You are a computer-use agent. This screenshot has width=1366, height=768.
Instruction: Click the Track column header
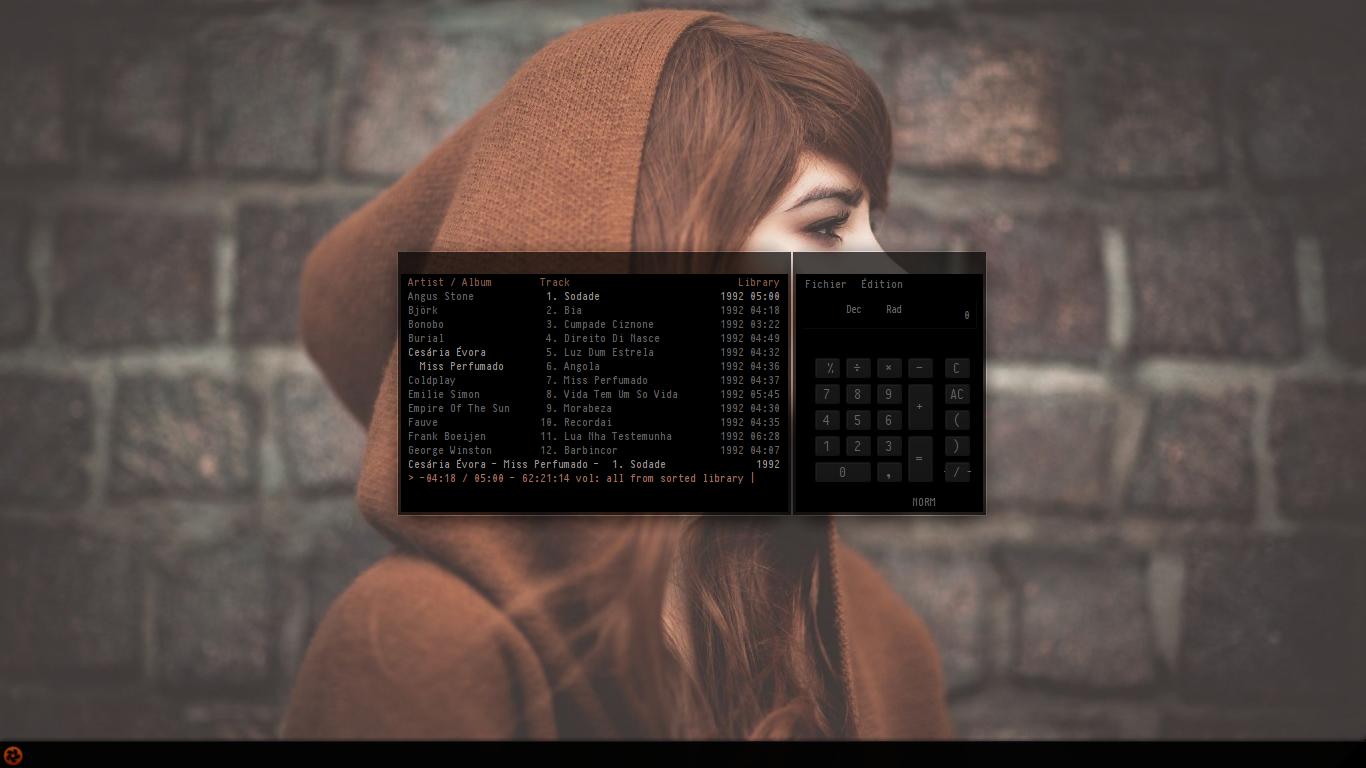click(x=555, y=282)
